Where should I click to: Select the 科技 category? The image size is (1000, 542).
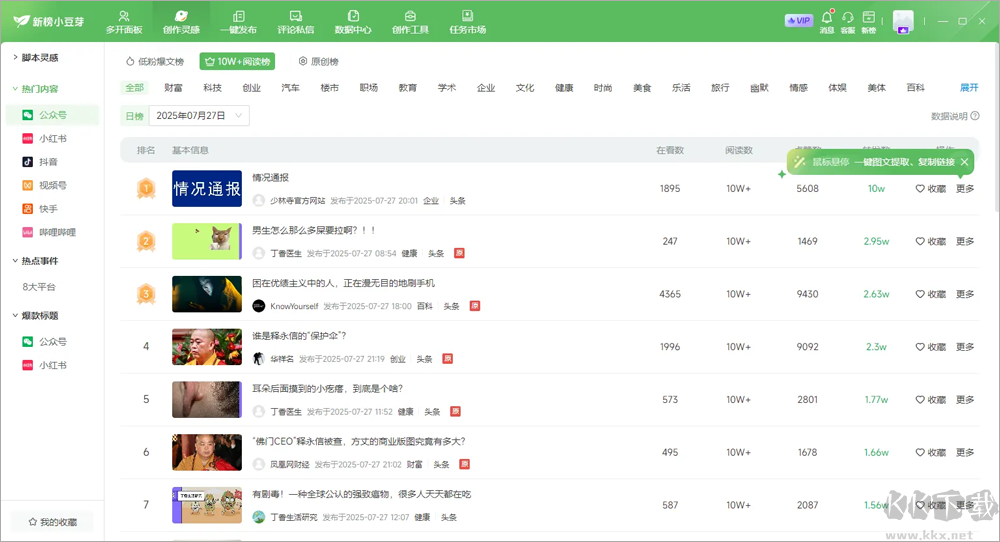click(212, 88)
